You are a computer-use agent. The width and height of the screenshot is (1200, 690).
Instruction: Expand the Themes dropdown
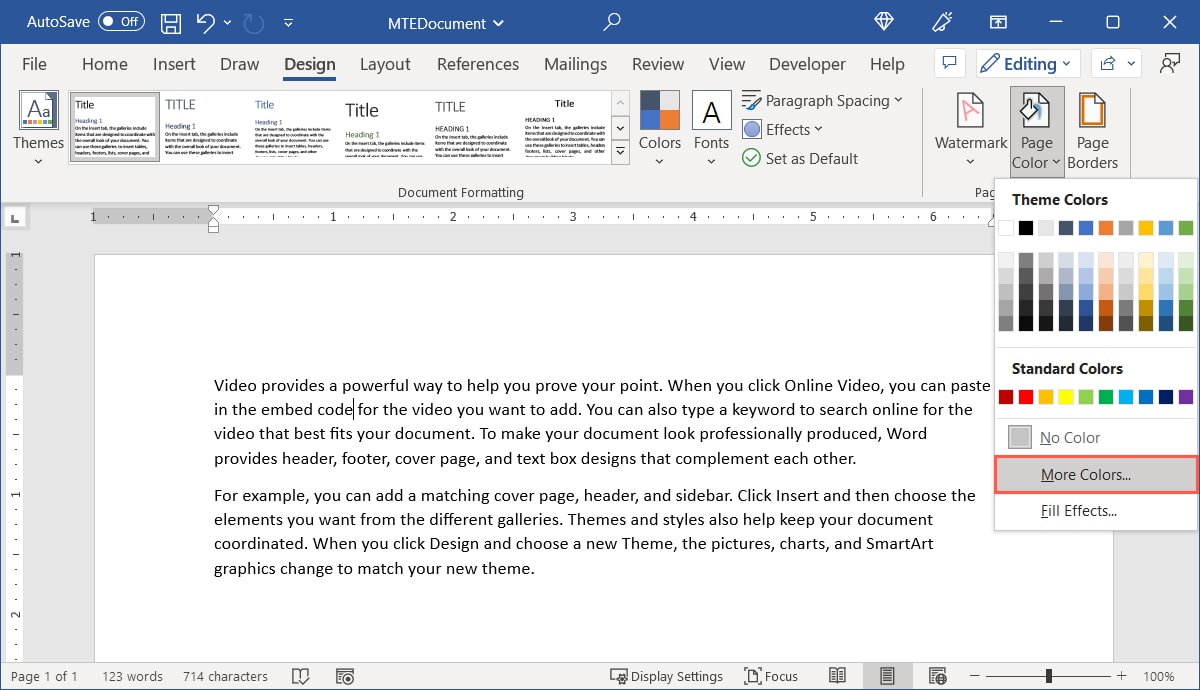[38, 128]
